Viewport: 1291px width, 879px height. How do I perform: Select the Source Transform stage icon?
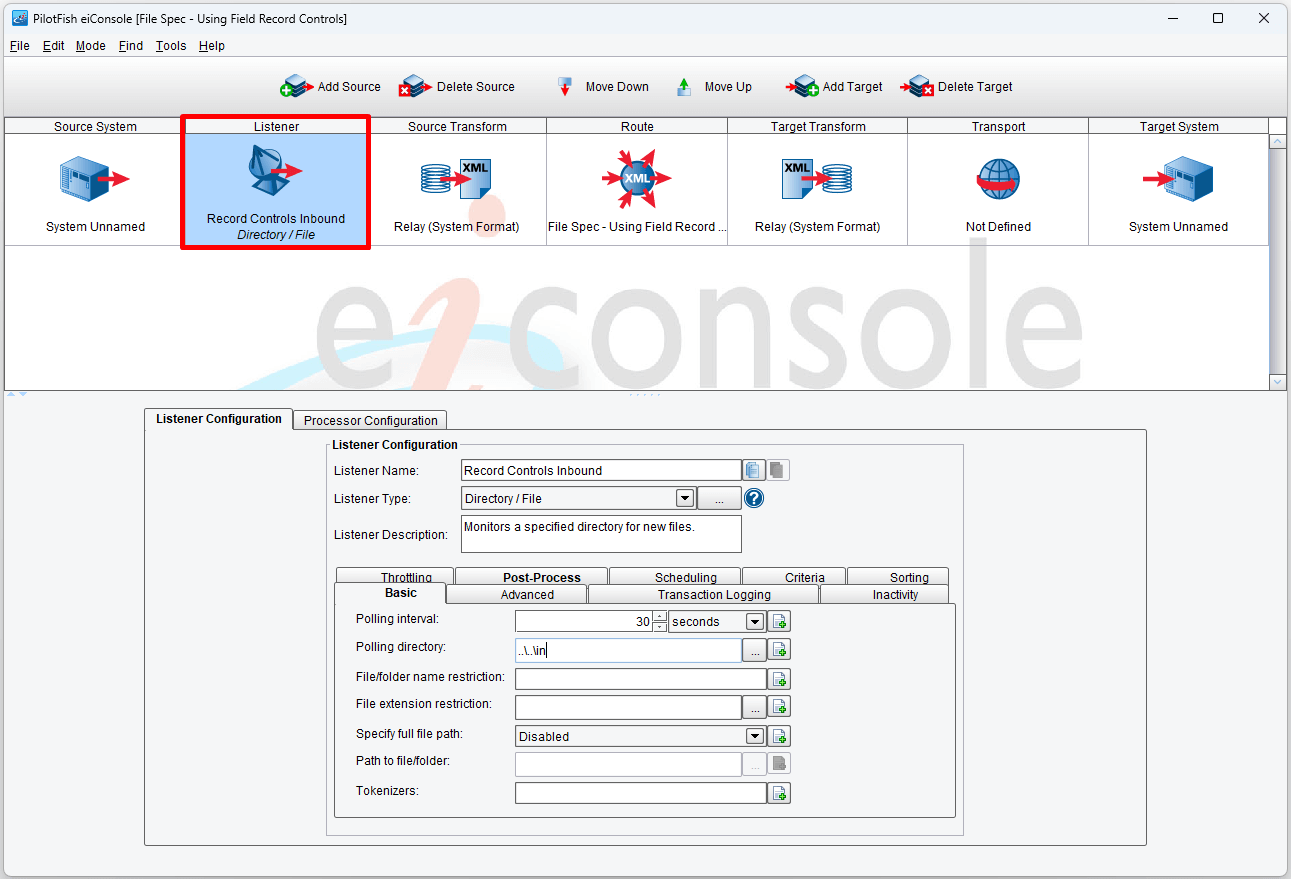(x=457, y=180)
